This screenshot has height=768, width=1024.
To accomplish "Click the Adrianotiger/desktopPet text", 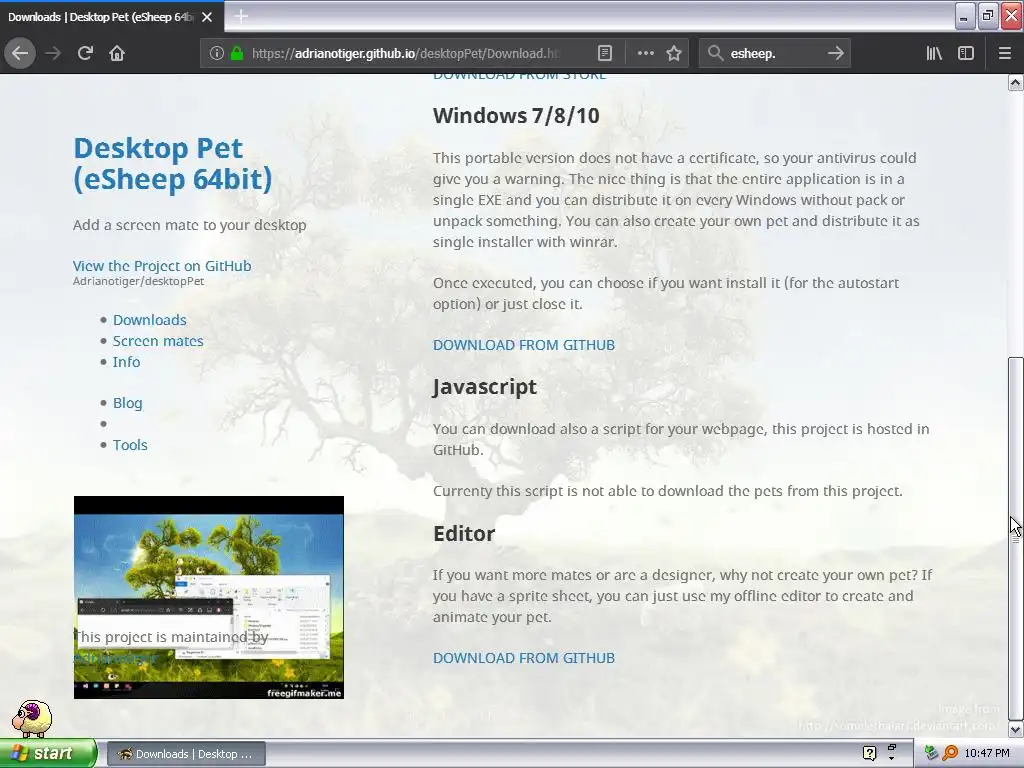I will tap(138, 281).
